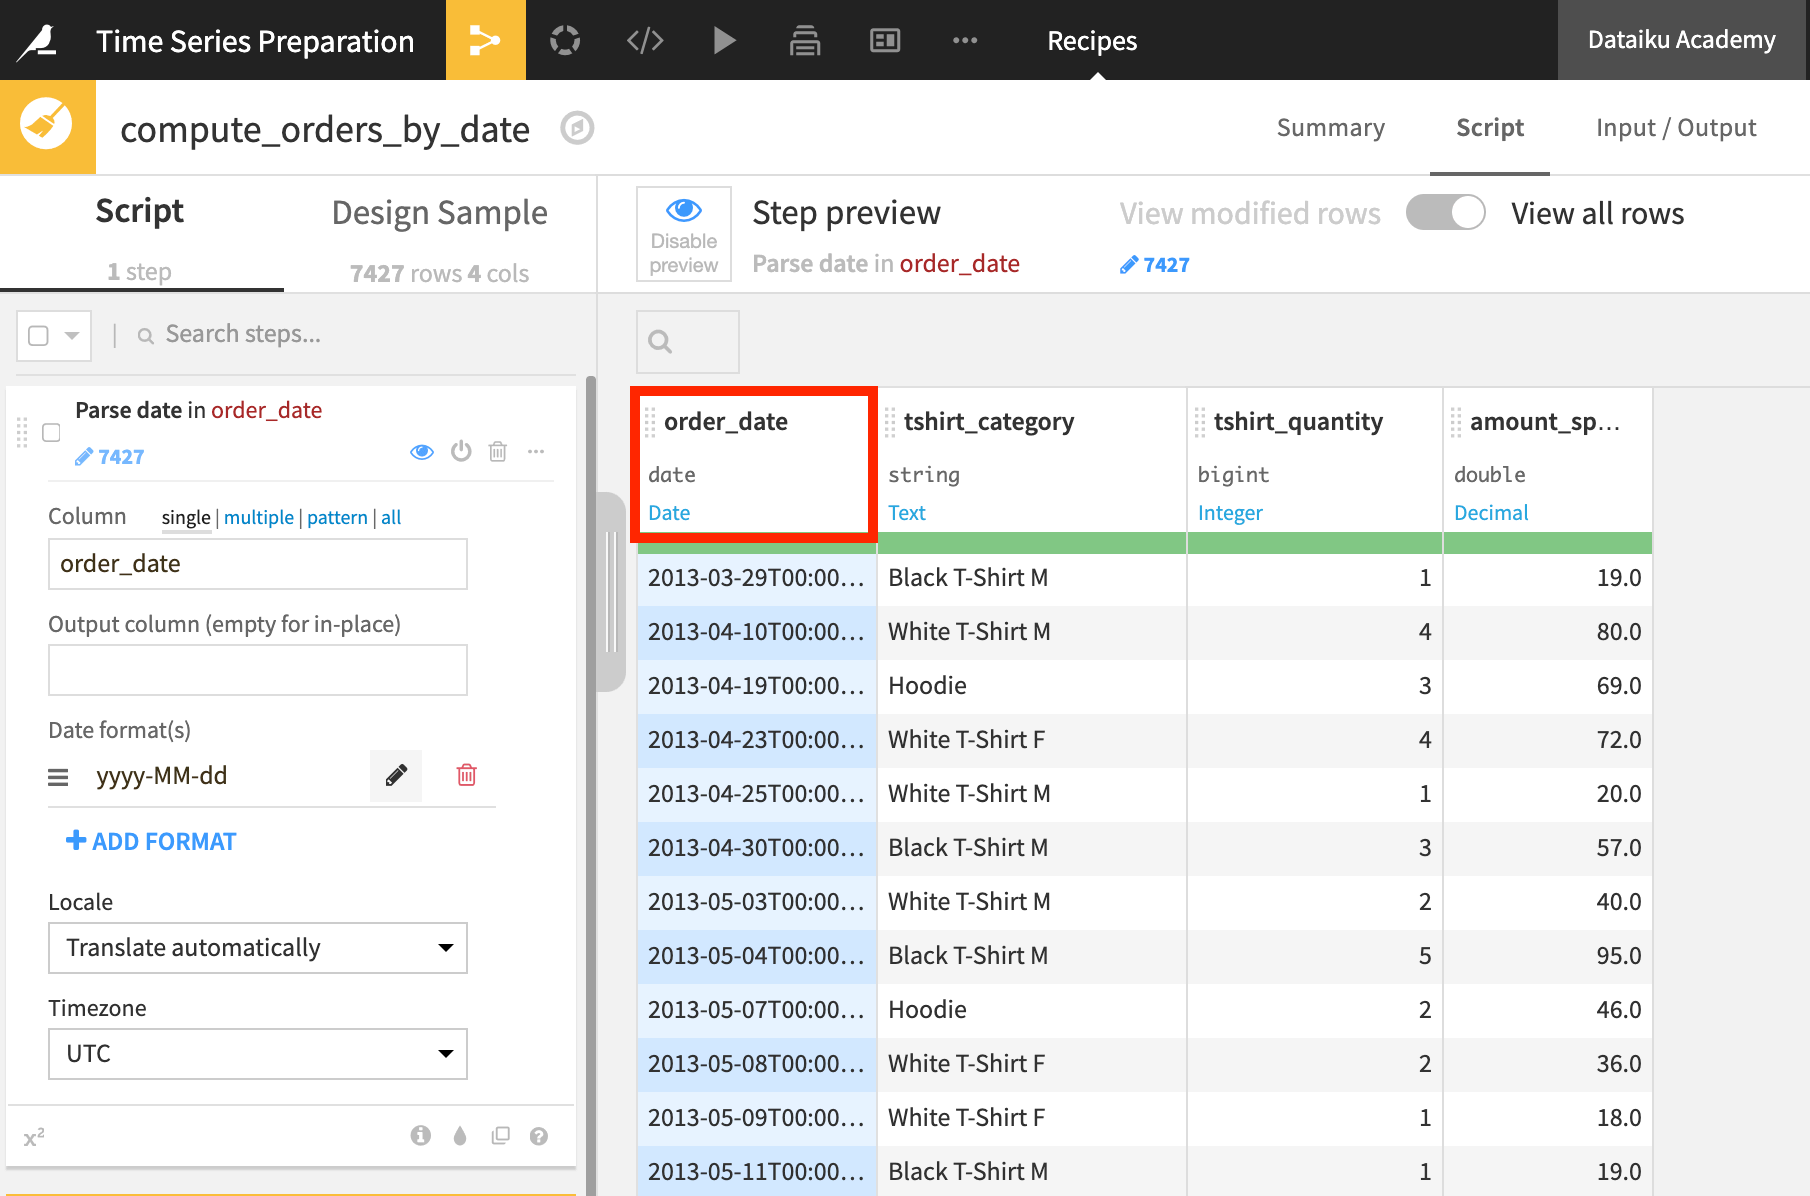Expand the select-all steps dropdown arrow

(x=72, y=336)
